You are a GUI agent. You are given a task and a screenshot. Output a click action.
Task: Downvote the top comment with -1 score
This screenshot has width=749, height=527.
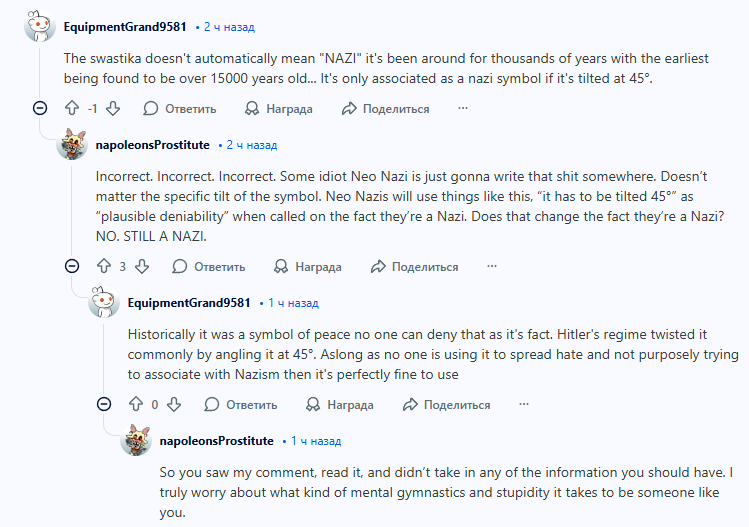(x=113, y=108)
